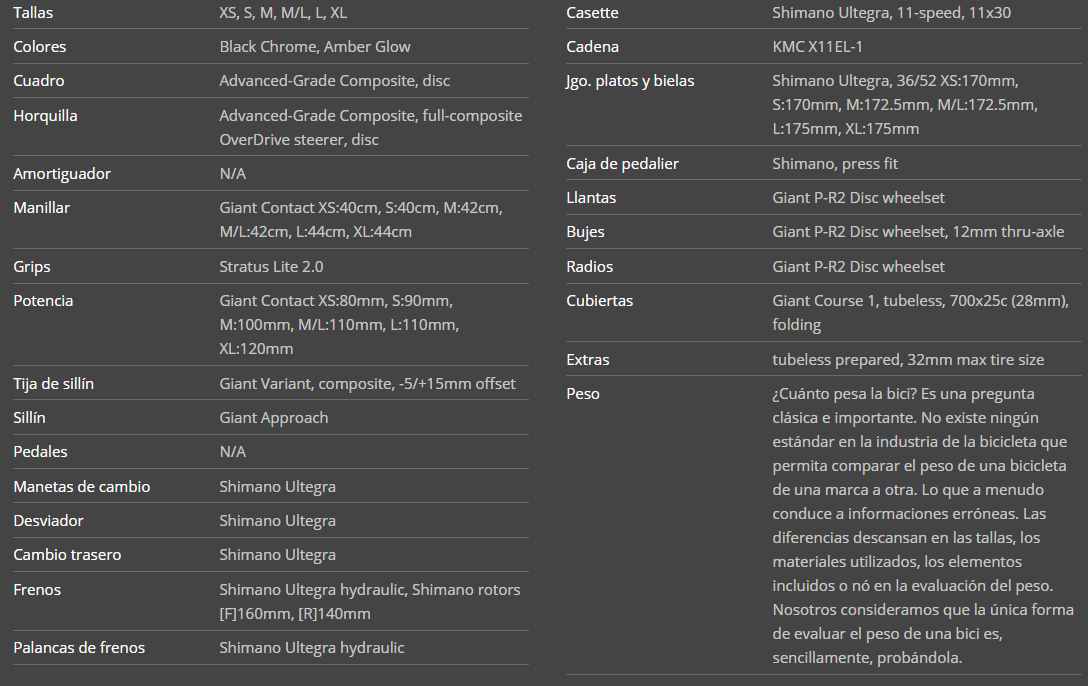Click the 'Horquilla' row label
This screenshot has height=686, width=1088.
(x=45, y=116)
